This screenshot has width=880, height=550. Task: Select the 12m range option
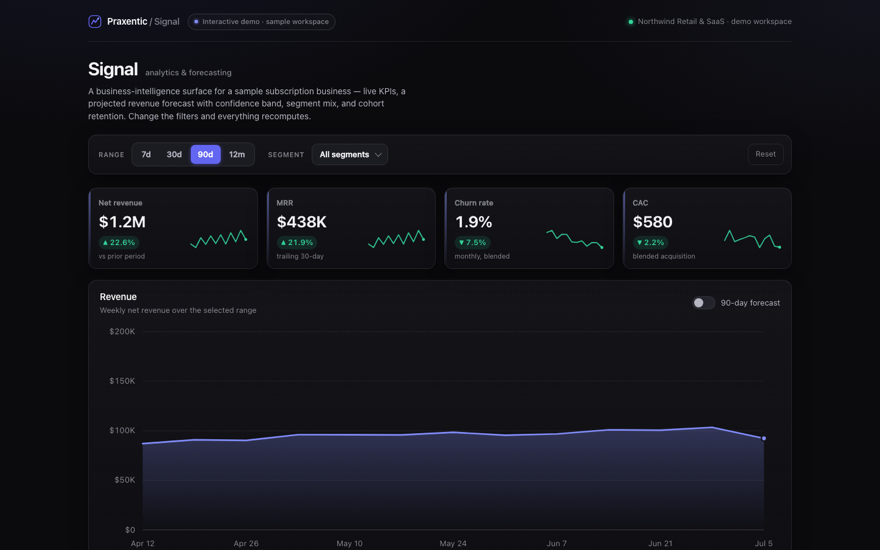pos(237,154)
